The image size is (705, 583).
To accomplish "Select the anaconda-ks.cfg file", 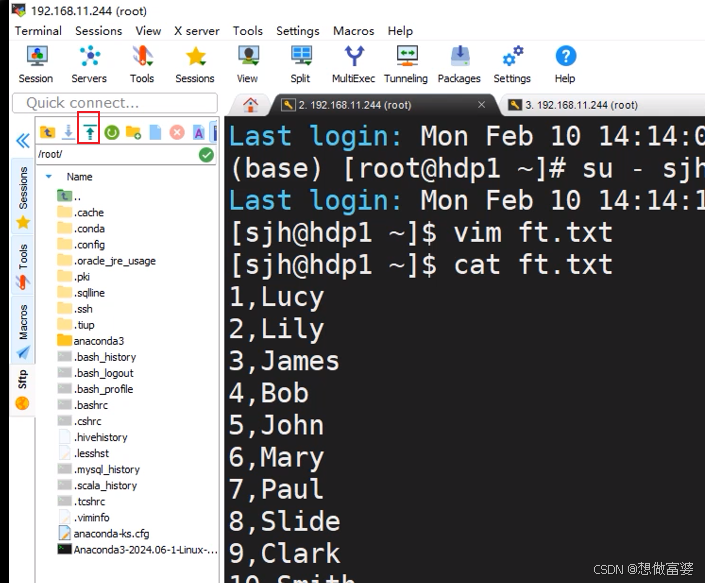I will (103, 534).
